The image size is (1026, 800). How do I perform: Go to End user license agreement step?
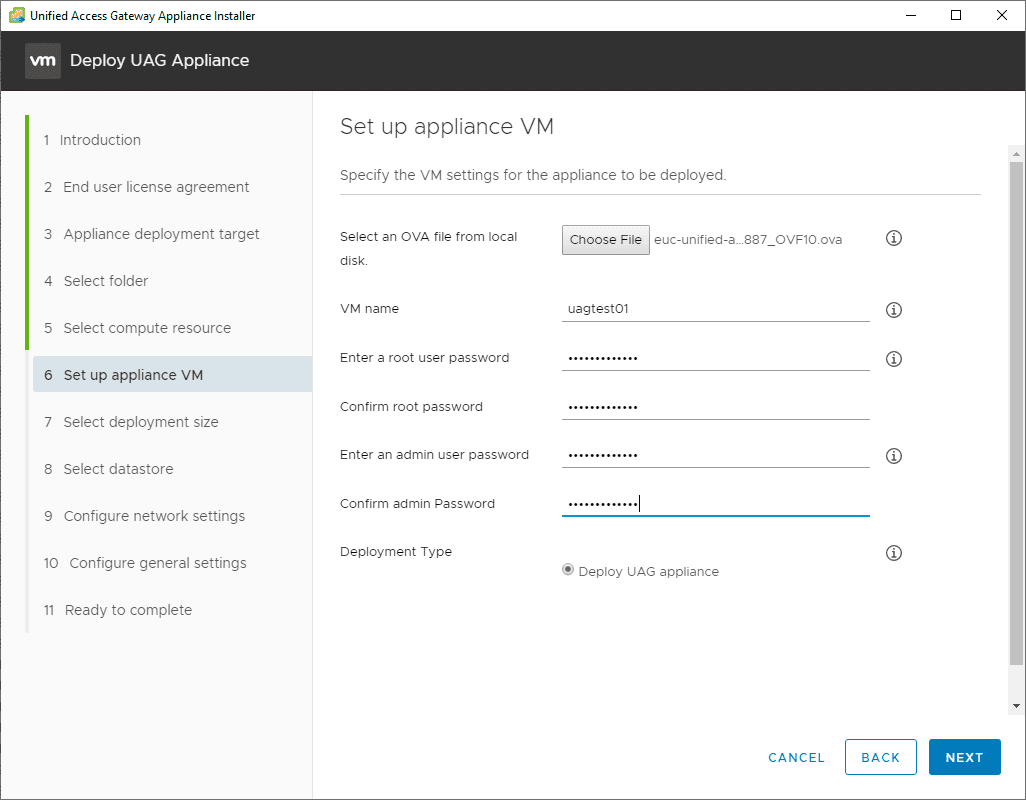point(156,187)
